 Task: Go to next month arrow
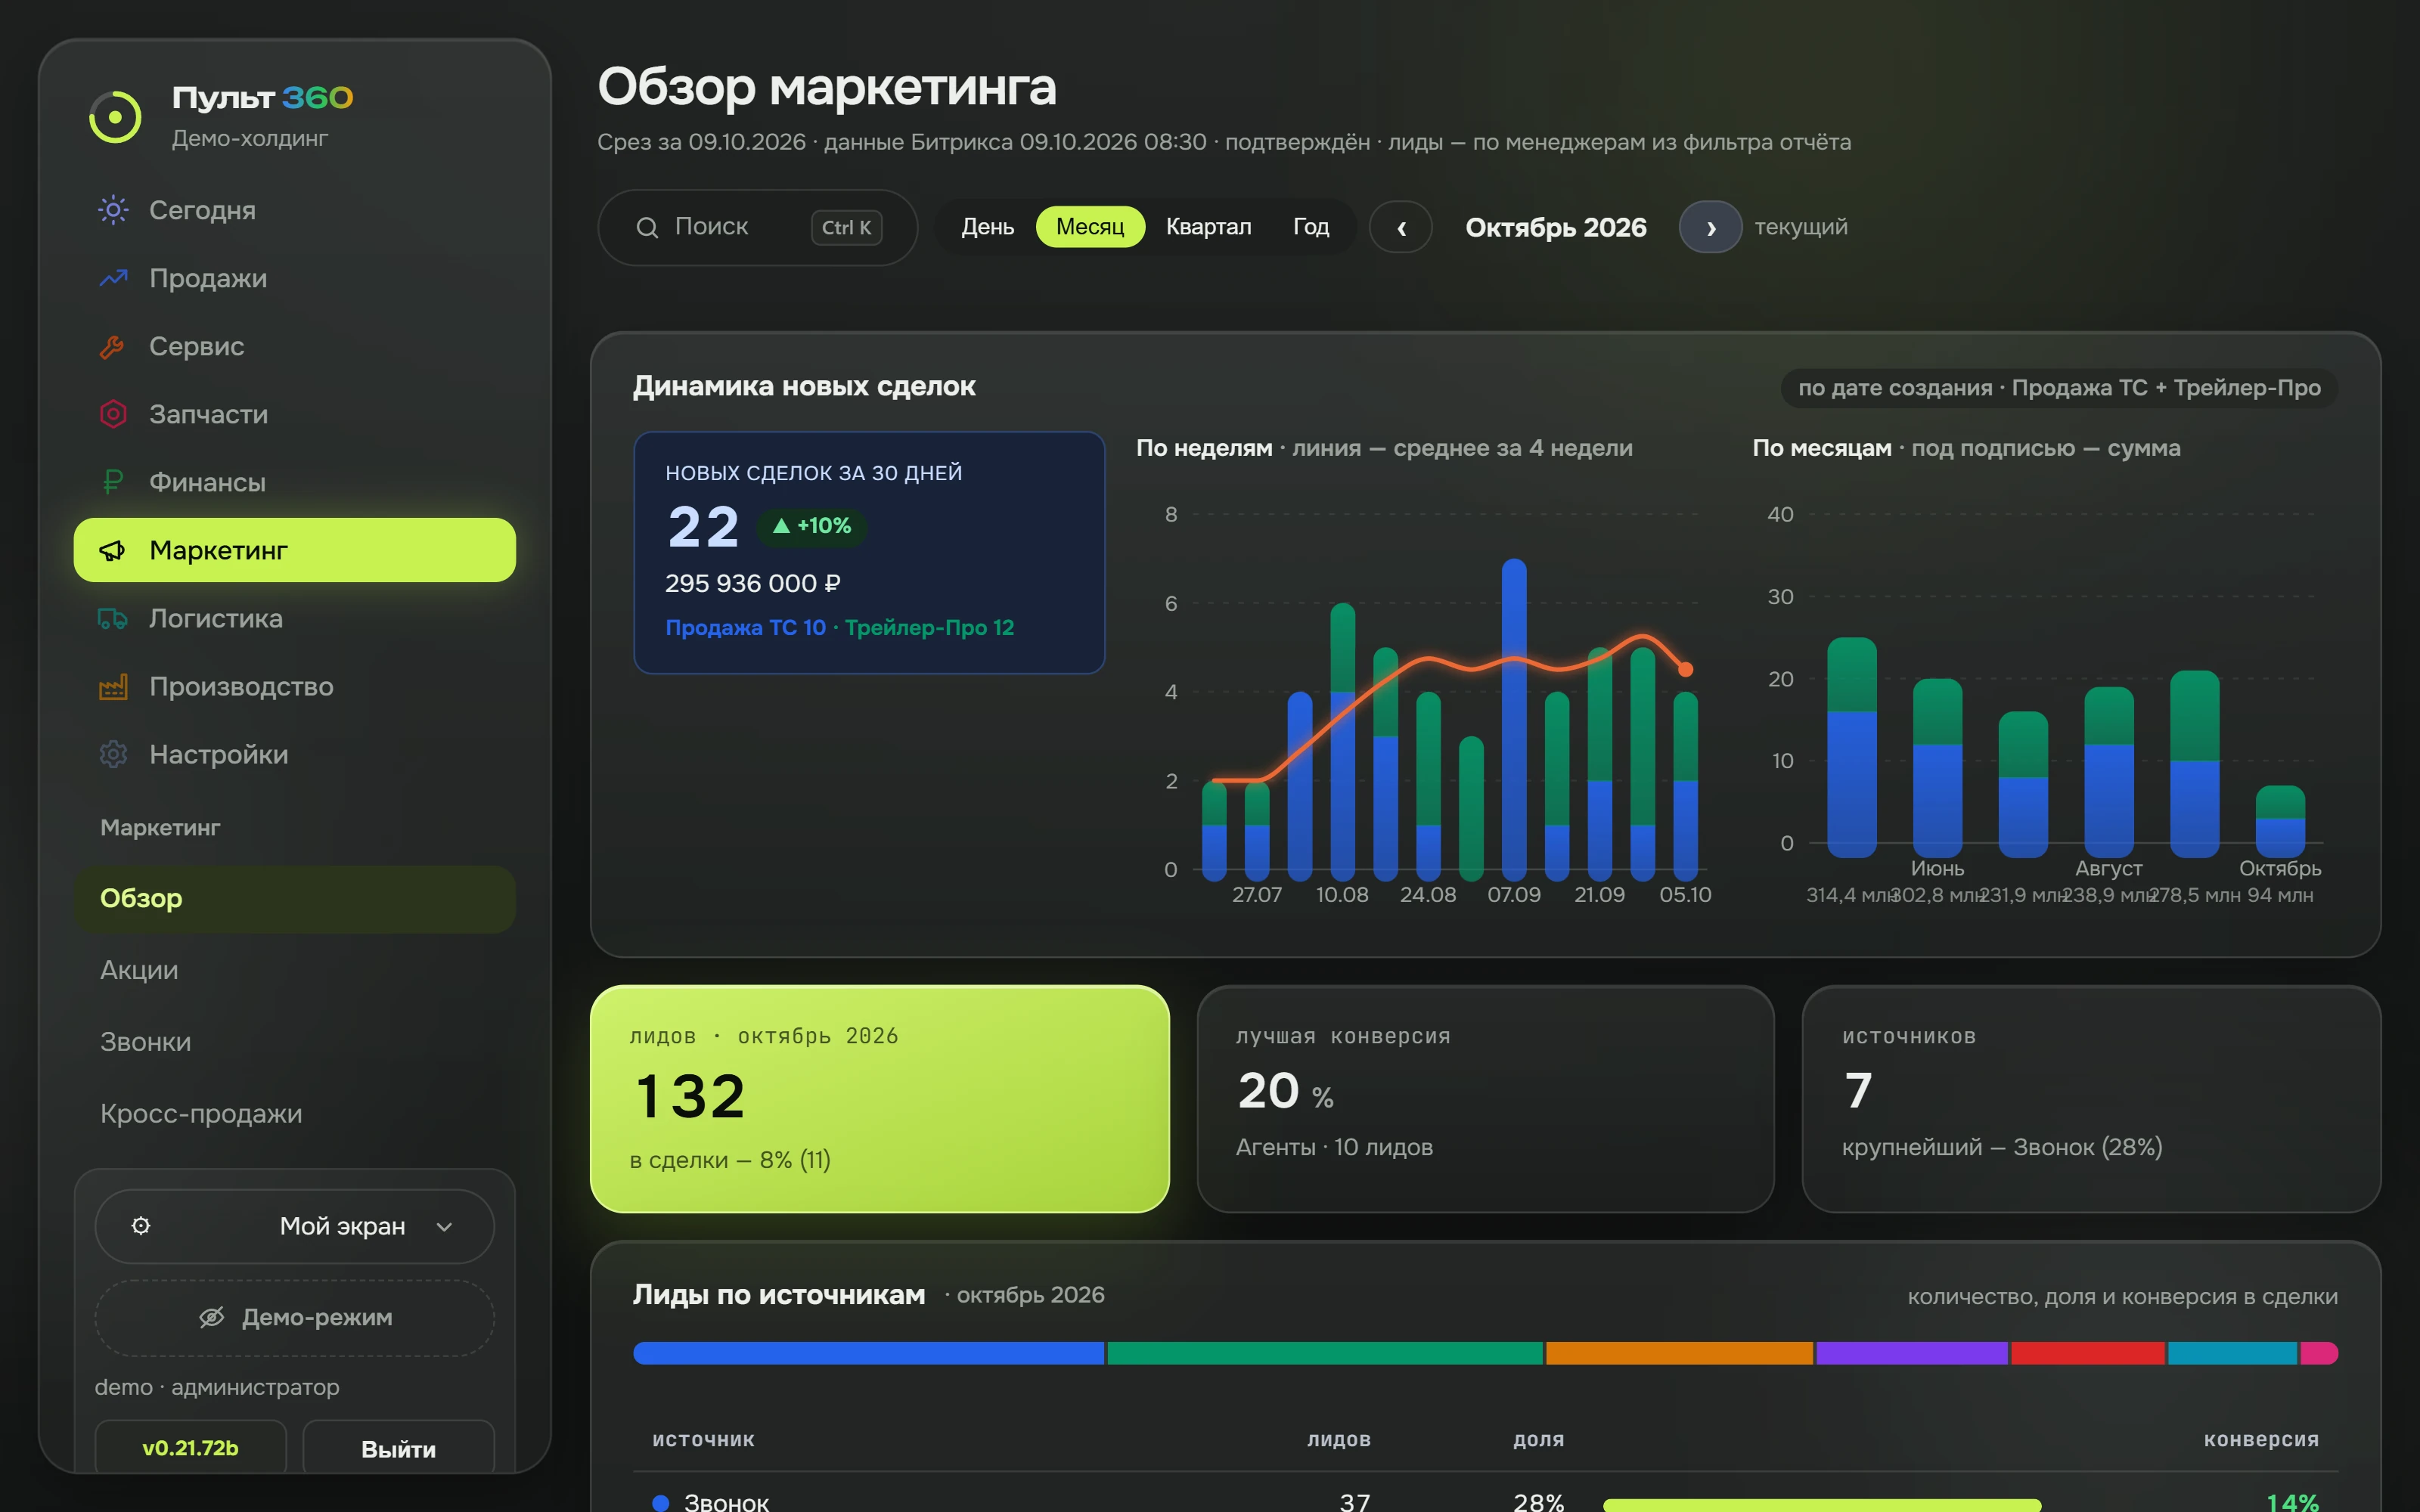click(x=1711, y=227)
